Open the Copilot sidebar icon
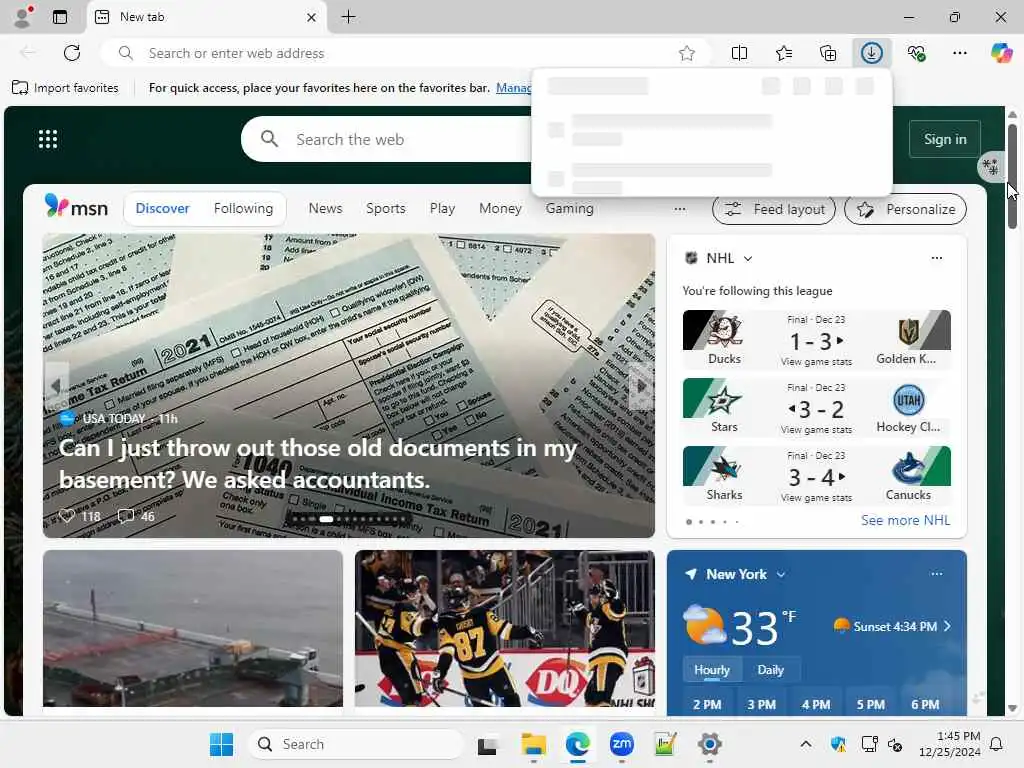Viewport: 1024px width, 768px height. coord(1001,53)
